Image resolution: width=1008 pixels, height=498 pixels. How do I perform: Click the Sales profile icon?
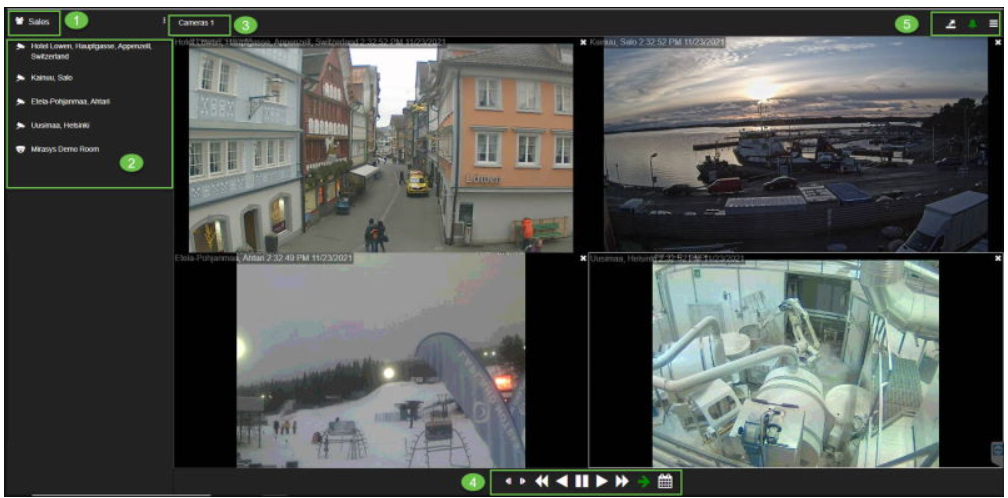point(20,21)
